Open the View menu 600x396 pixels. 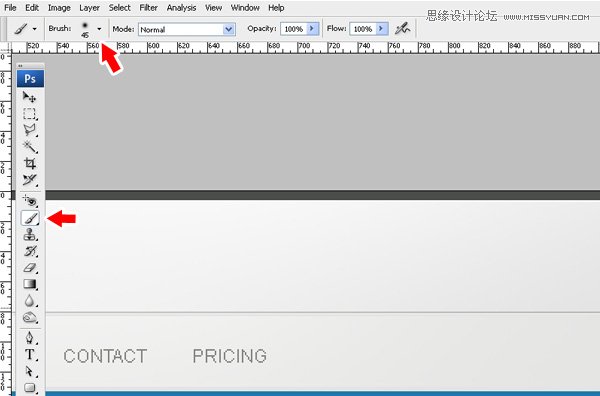213,8
